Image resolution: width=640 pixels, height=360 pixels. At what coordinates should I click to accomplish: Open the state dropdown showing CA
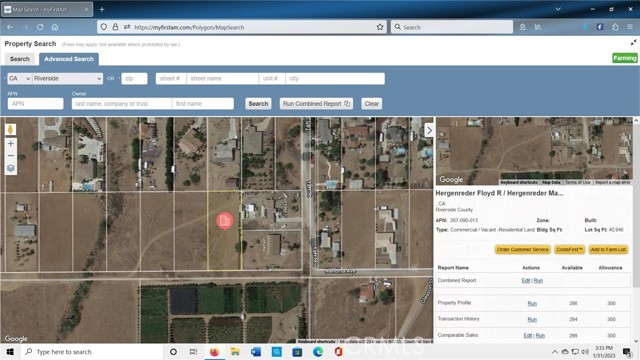[19, 78]
